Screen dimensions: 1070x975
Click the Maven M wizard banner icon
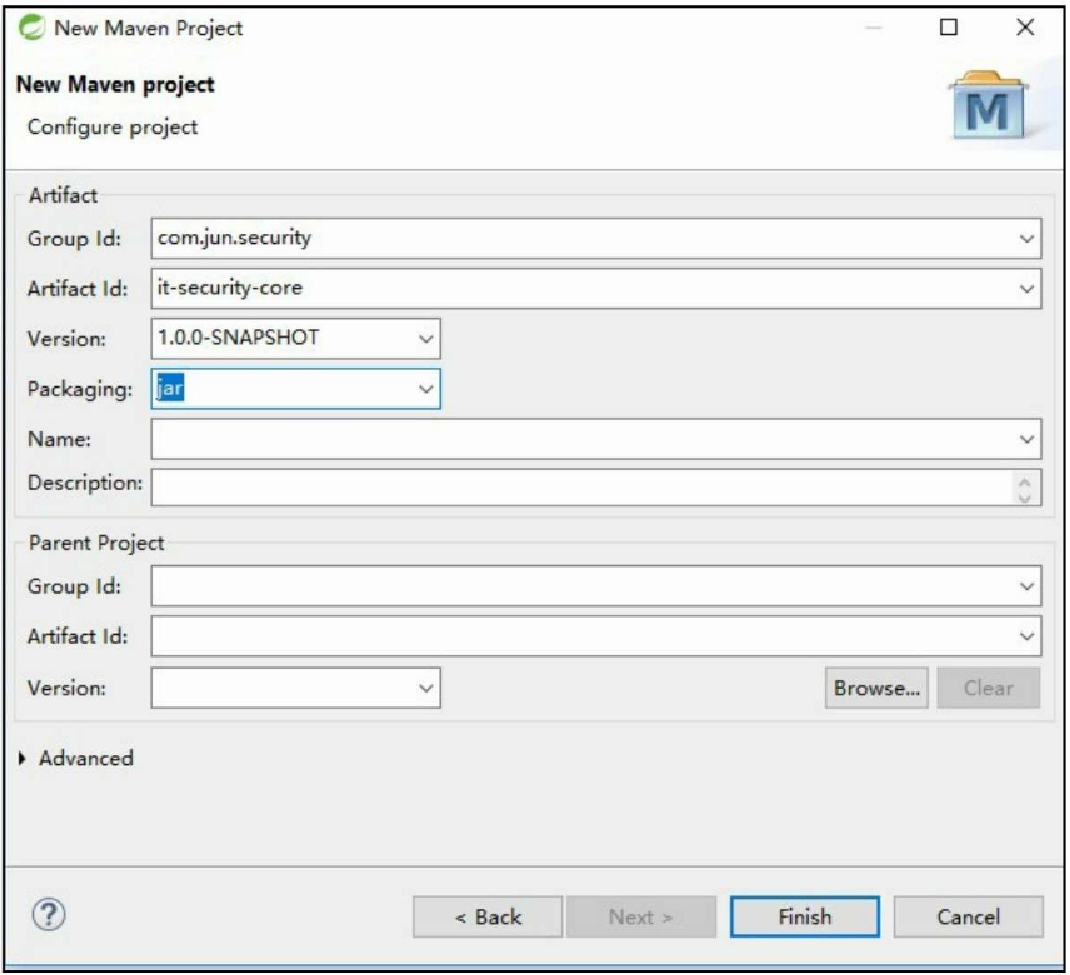click(987, 106)
